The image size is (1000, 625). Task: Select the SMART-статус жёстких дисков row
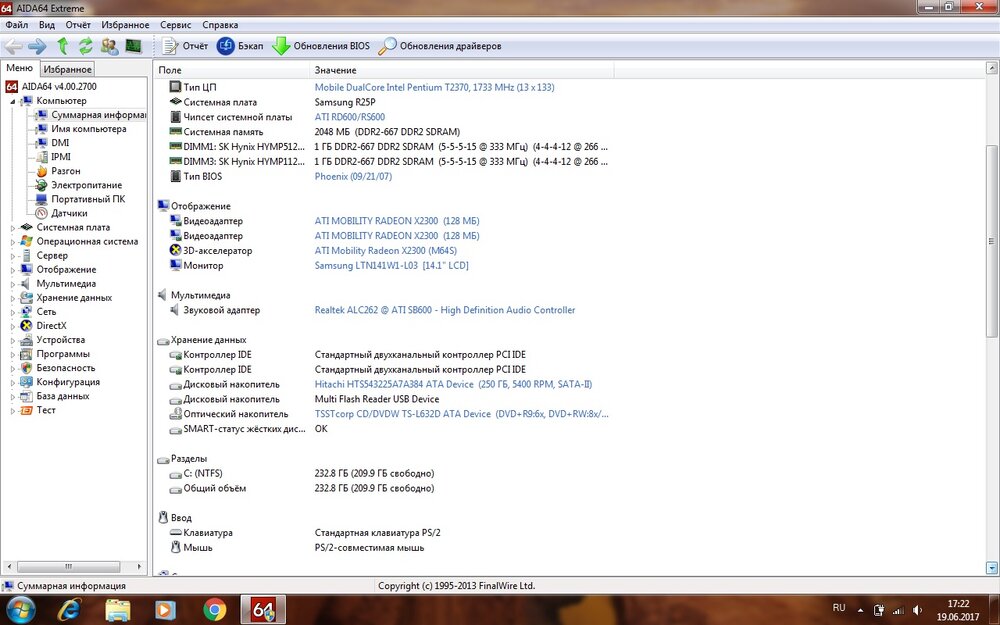point(384,429)
